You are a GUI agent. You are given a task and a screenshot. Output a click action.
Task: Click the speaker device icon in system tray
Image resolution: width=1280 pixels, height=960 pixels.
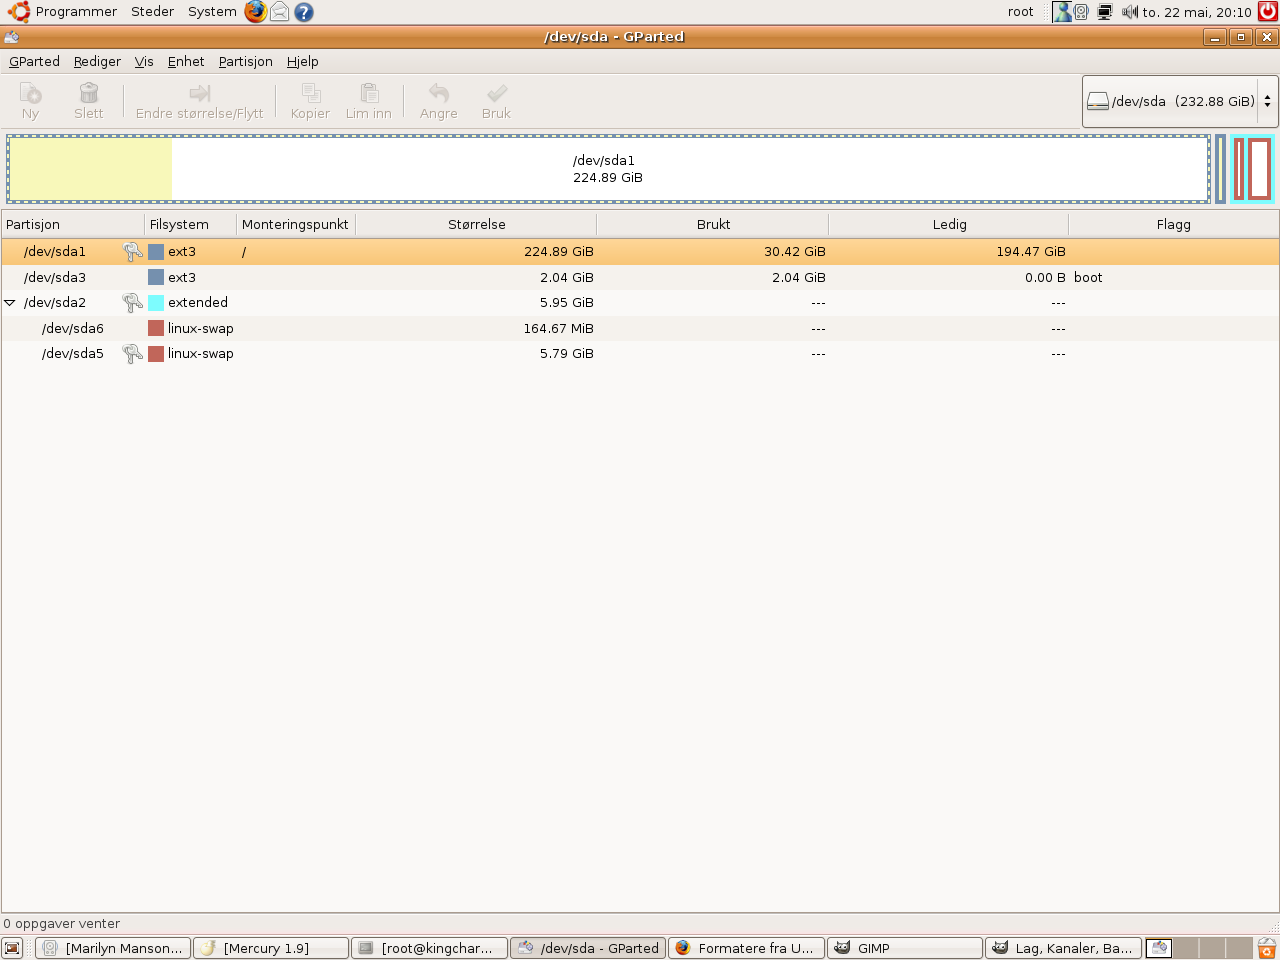click(1081, 12)
